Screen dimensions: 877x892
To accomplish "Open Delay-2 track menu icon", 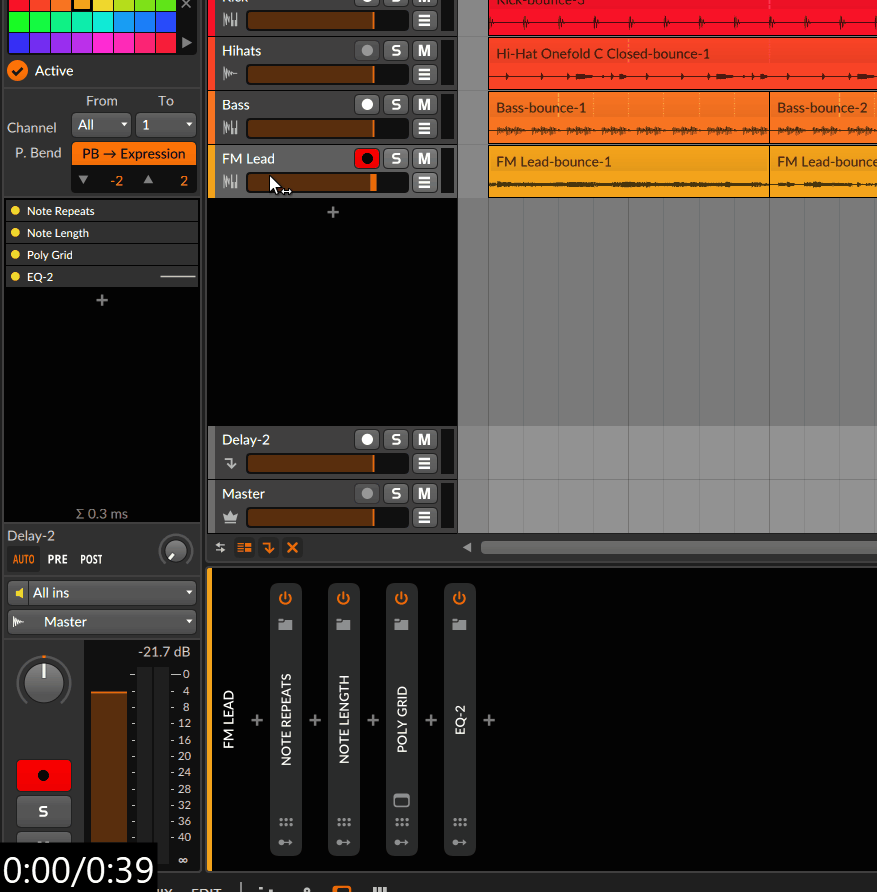I will [x=424, y=464].
